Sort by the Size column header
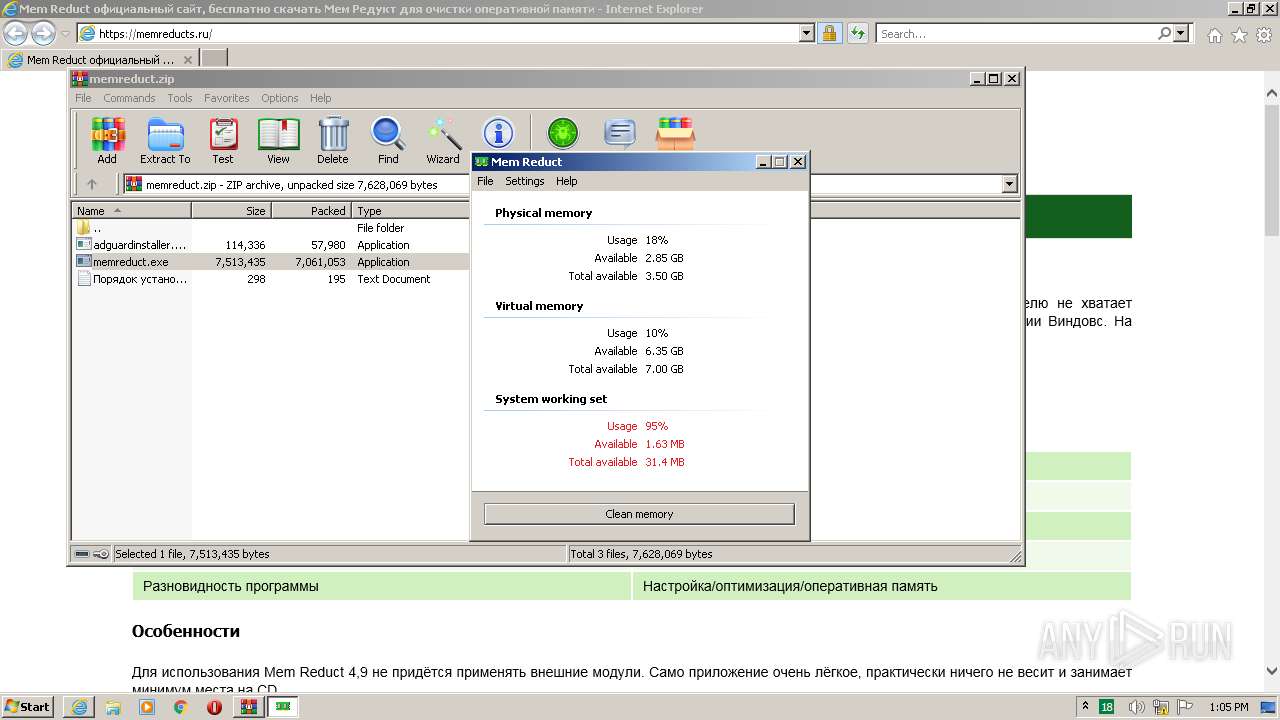The width and height of the screenshot is (1280, 720). (231, 210)
